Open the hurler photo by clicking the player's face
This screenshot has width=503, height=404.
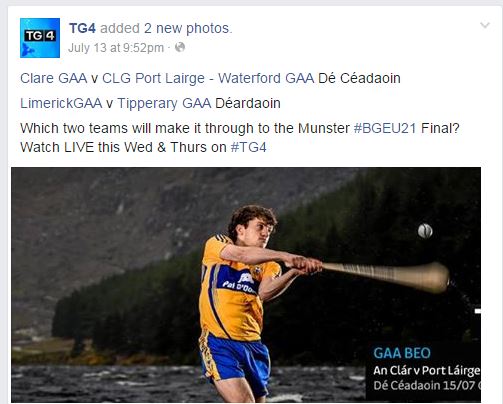[x=260, y=231]
